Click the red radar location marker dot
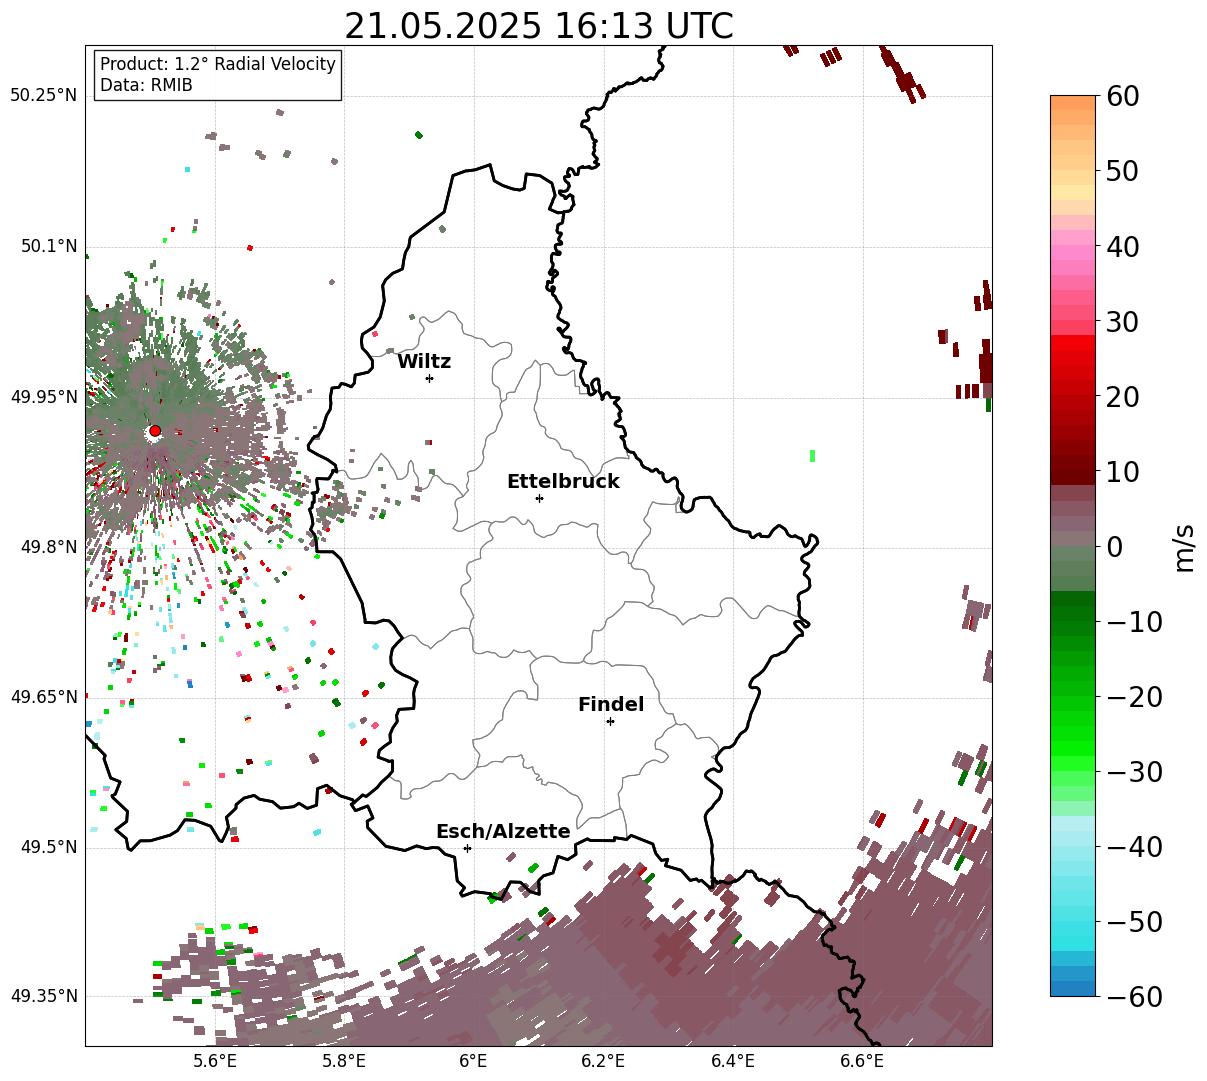1207x1081 pixels. pyautogui.click(x=155, y=431)
